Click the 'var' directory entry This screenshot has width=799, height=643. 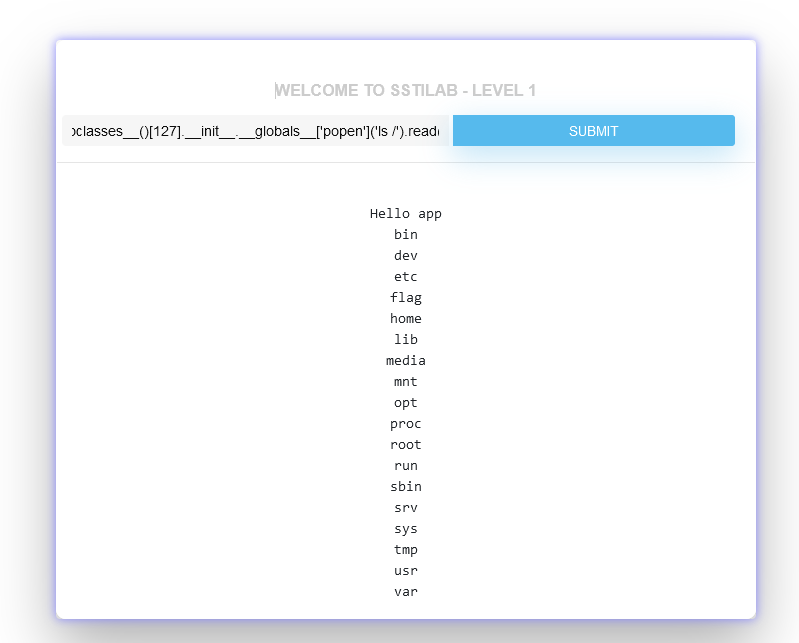(406, 592)
